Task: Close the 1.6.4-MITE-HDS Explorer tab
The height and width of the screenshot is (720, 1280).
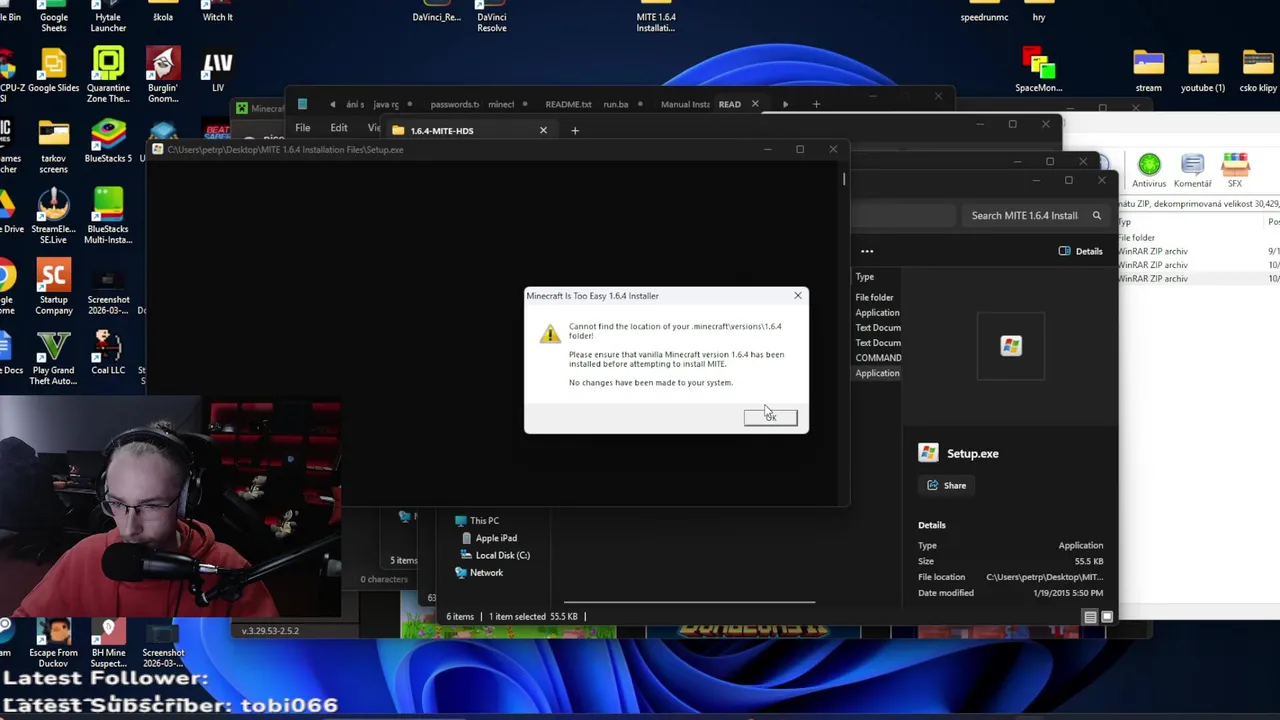Action: click(x=543, y=130)
